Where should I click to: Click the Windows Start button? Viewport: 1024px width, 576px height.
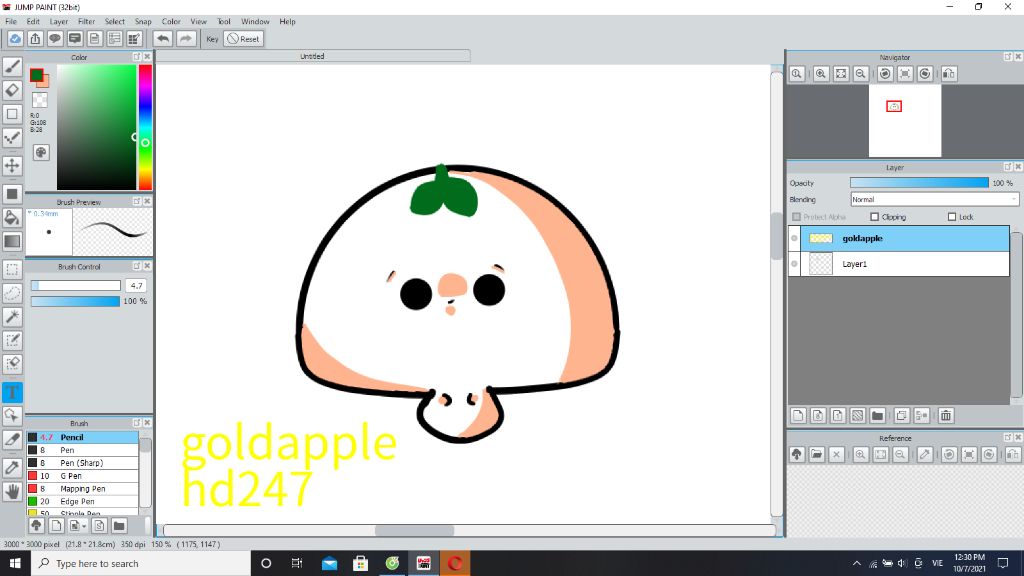[x=15, y=563]
